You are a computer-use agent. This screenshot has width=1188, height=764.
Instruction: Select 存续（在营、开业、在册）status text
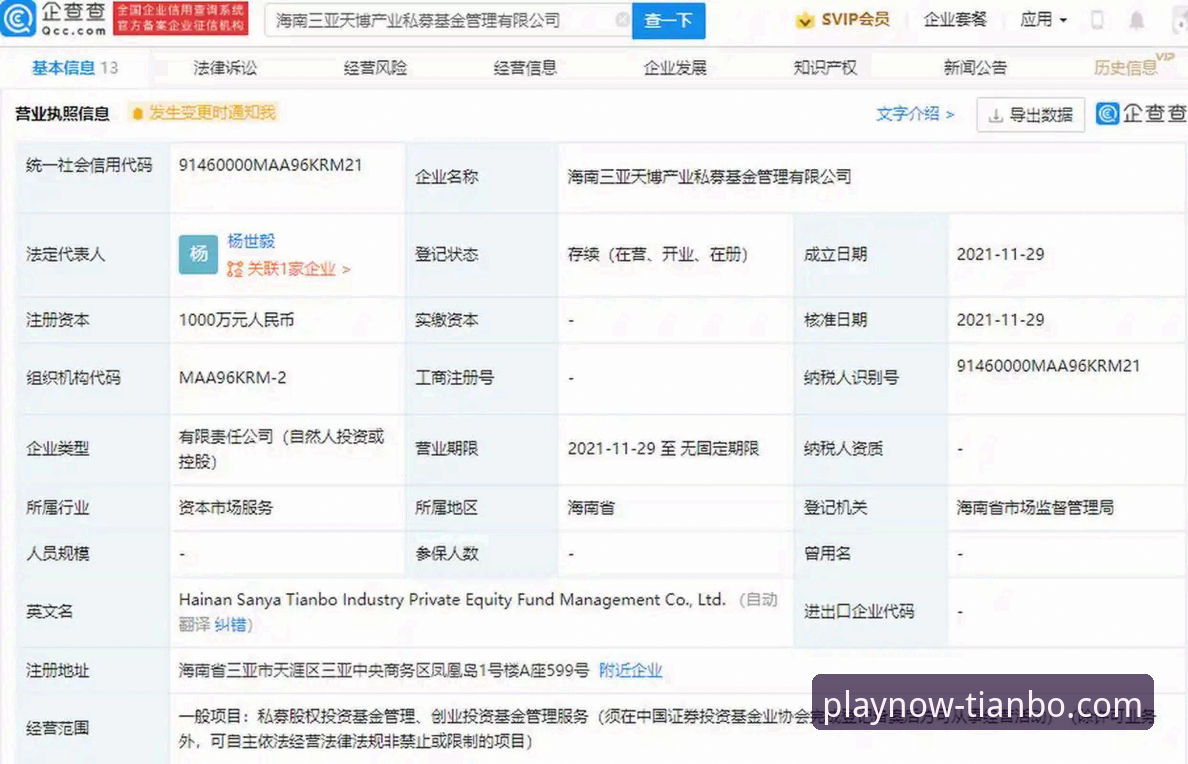(x=658, y=254)
